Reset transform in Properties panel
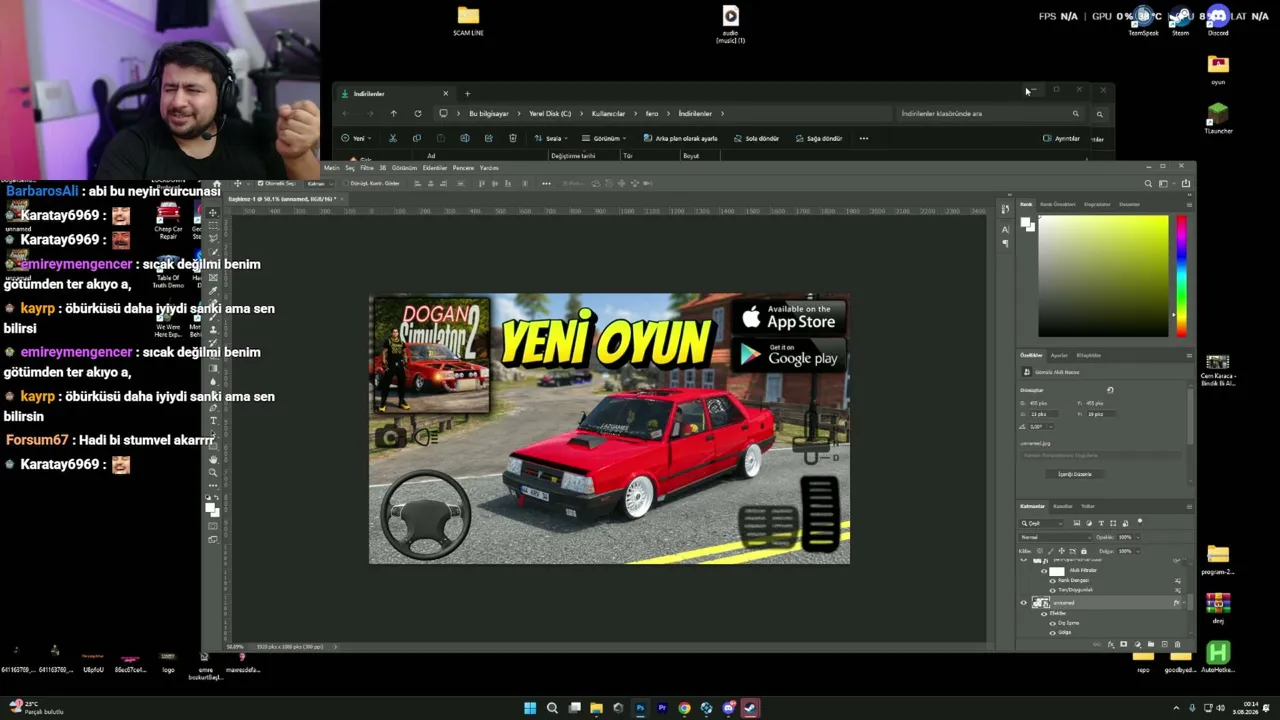The width and height of the screenshot is (1280, 720). (x=1110, y=390)
